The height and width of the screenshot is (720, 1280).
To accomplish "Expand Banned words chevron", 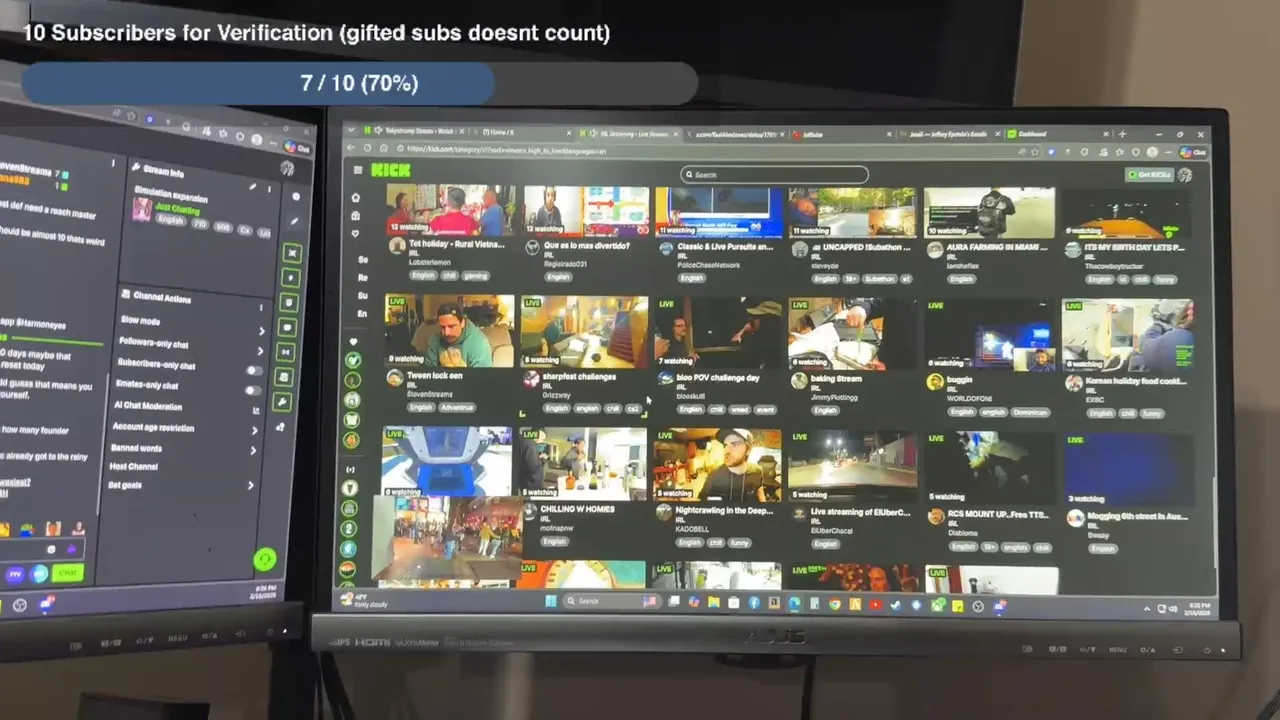I will pyautogui.click(x=253, y=451).
